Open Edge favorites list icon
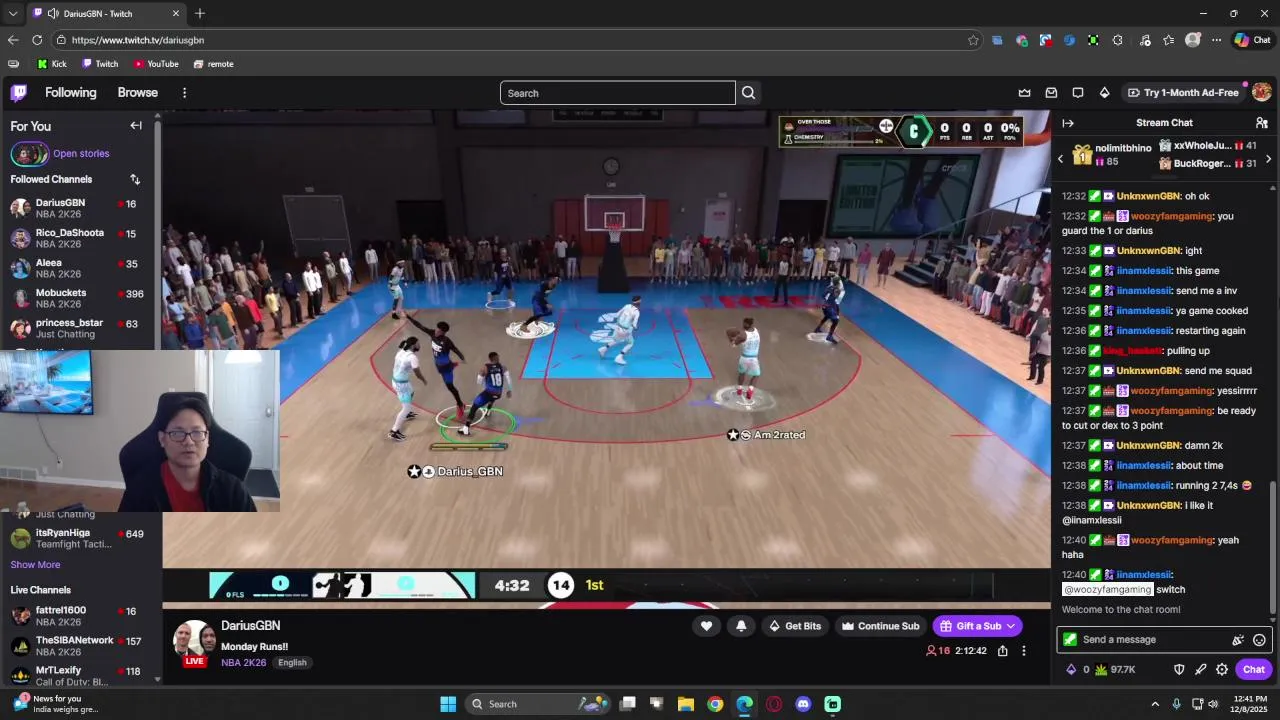Image resolution: width=1280 pixels, height=720 pixels. [1168, 40]
